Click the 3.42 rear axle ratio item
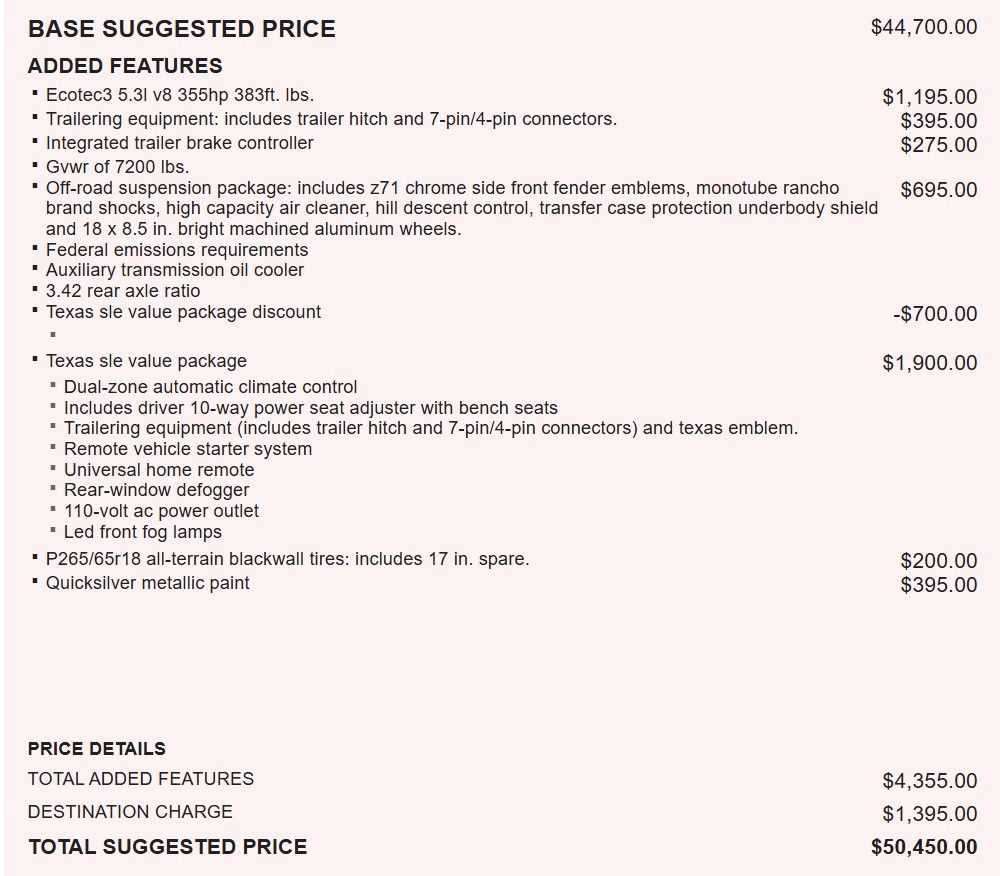Image resolution: width=1000 pixels, height=876 pixels. (x=123, y=291)
